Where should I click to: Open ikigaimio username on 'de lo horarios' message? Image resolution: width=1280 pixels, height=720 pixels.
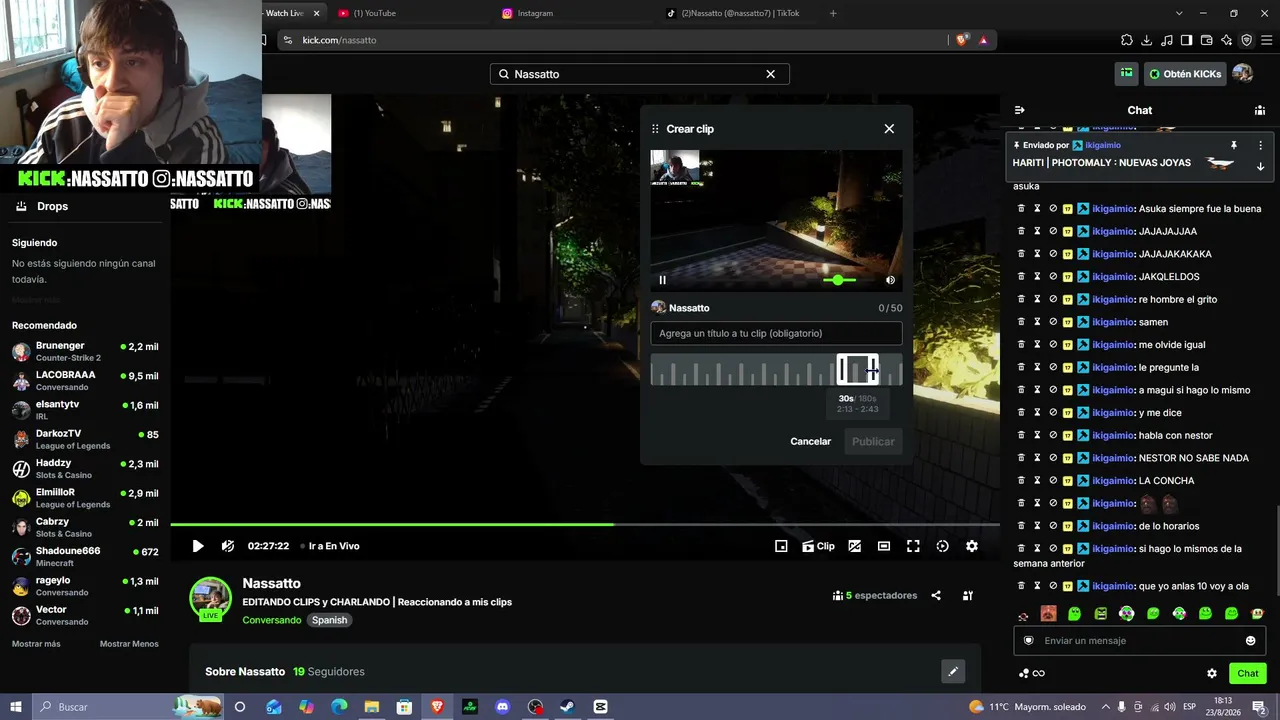(x=1113, y=526)
